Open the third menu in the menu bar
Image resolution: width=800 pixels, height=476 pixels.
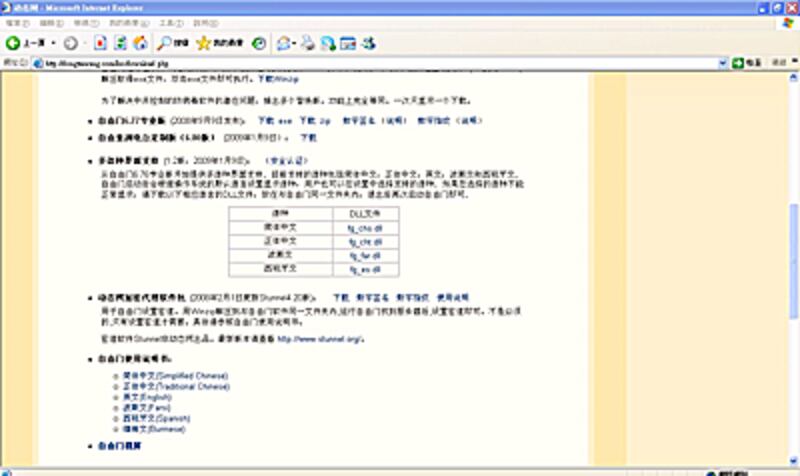86,23
